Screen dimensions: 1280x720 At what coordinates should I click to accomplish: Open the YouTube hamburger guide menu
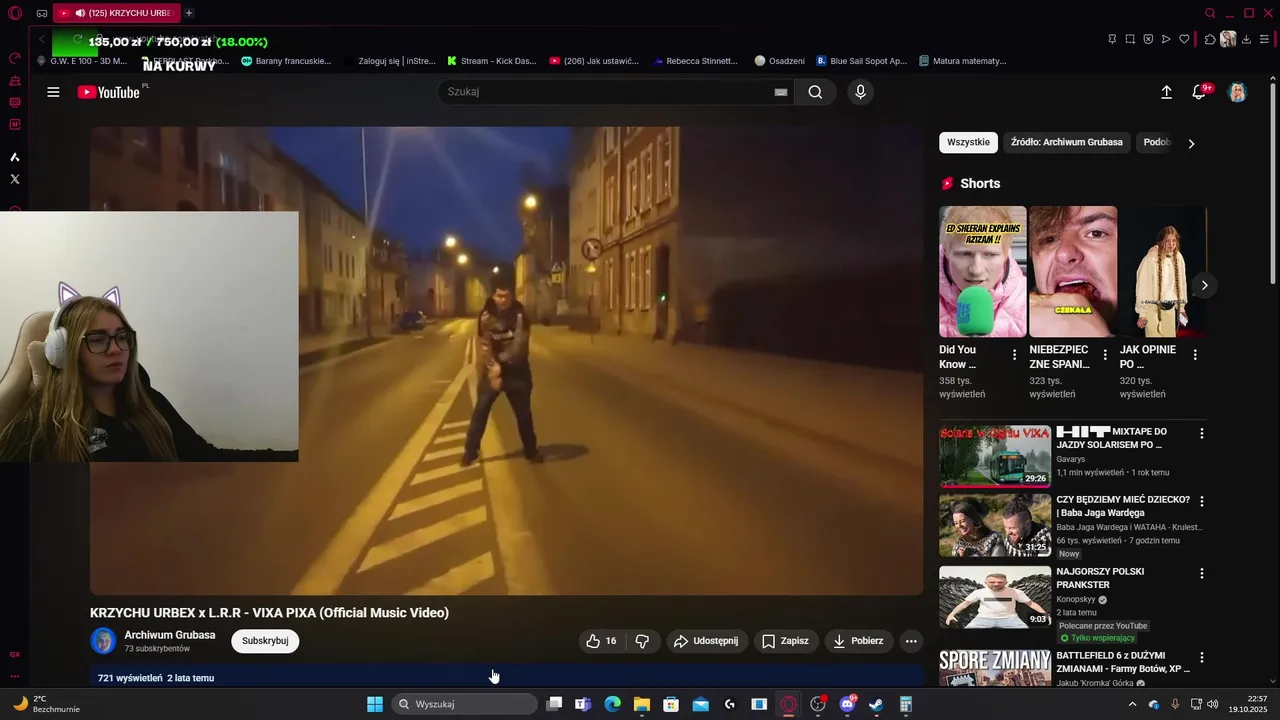53,92
